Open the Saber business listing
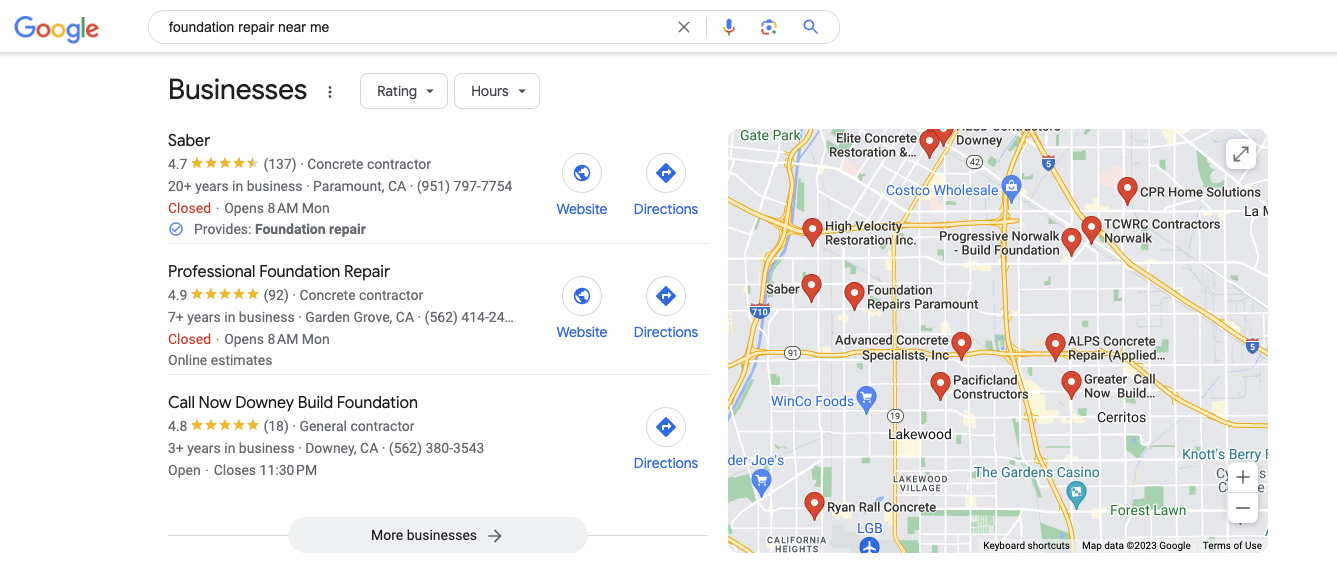1337x578 pixels. click(189, 140)
